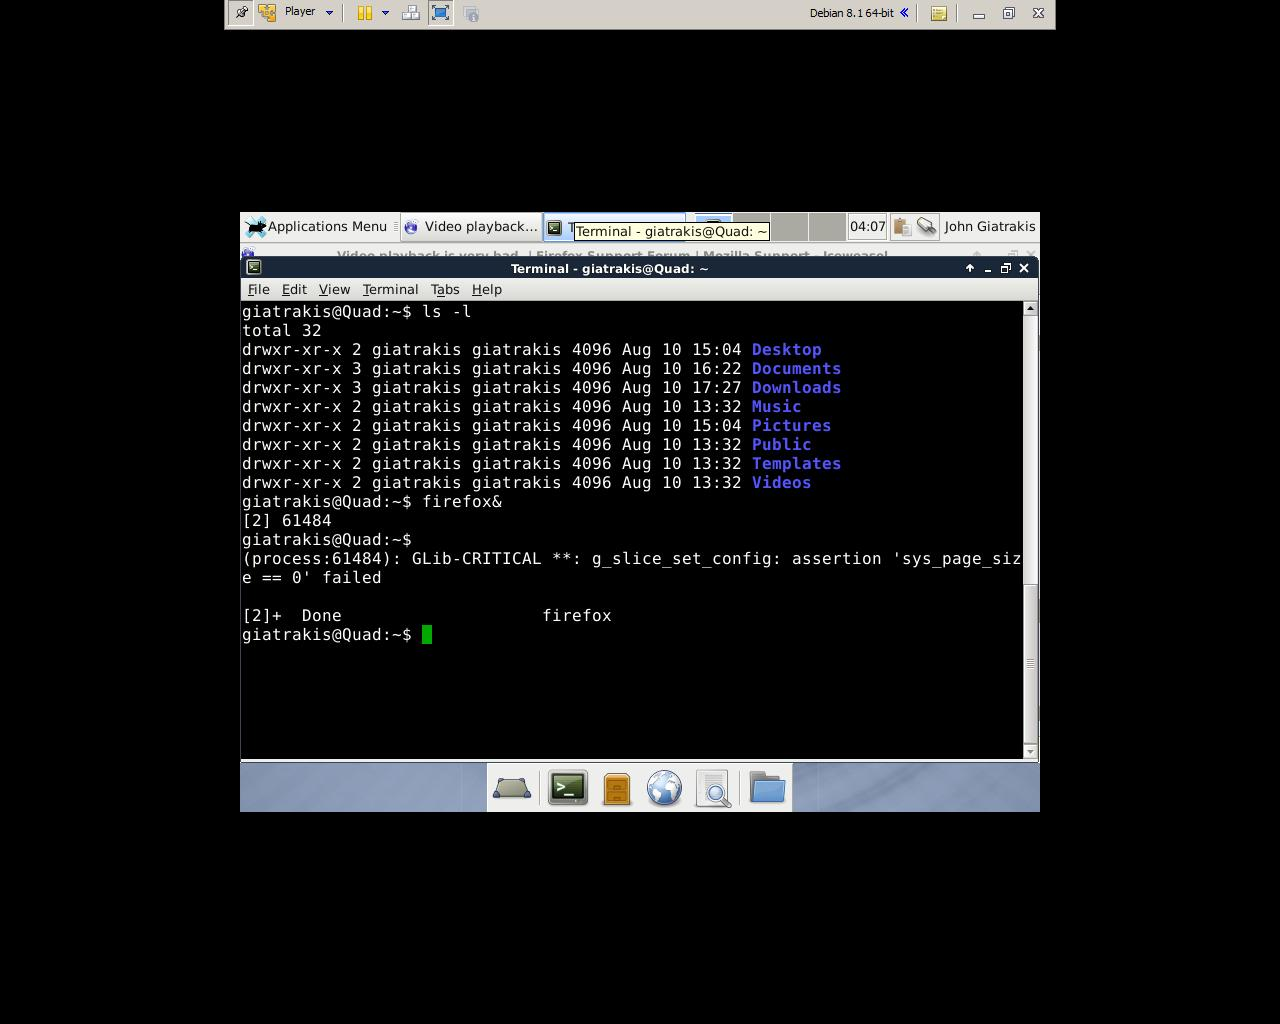1280x1024 pixels.
Task: Open the home folder icon in dock
Action: pos(767,788)
